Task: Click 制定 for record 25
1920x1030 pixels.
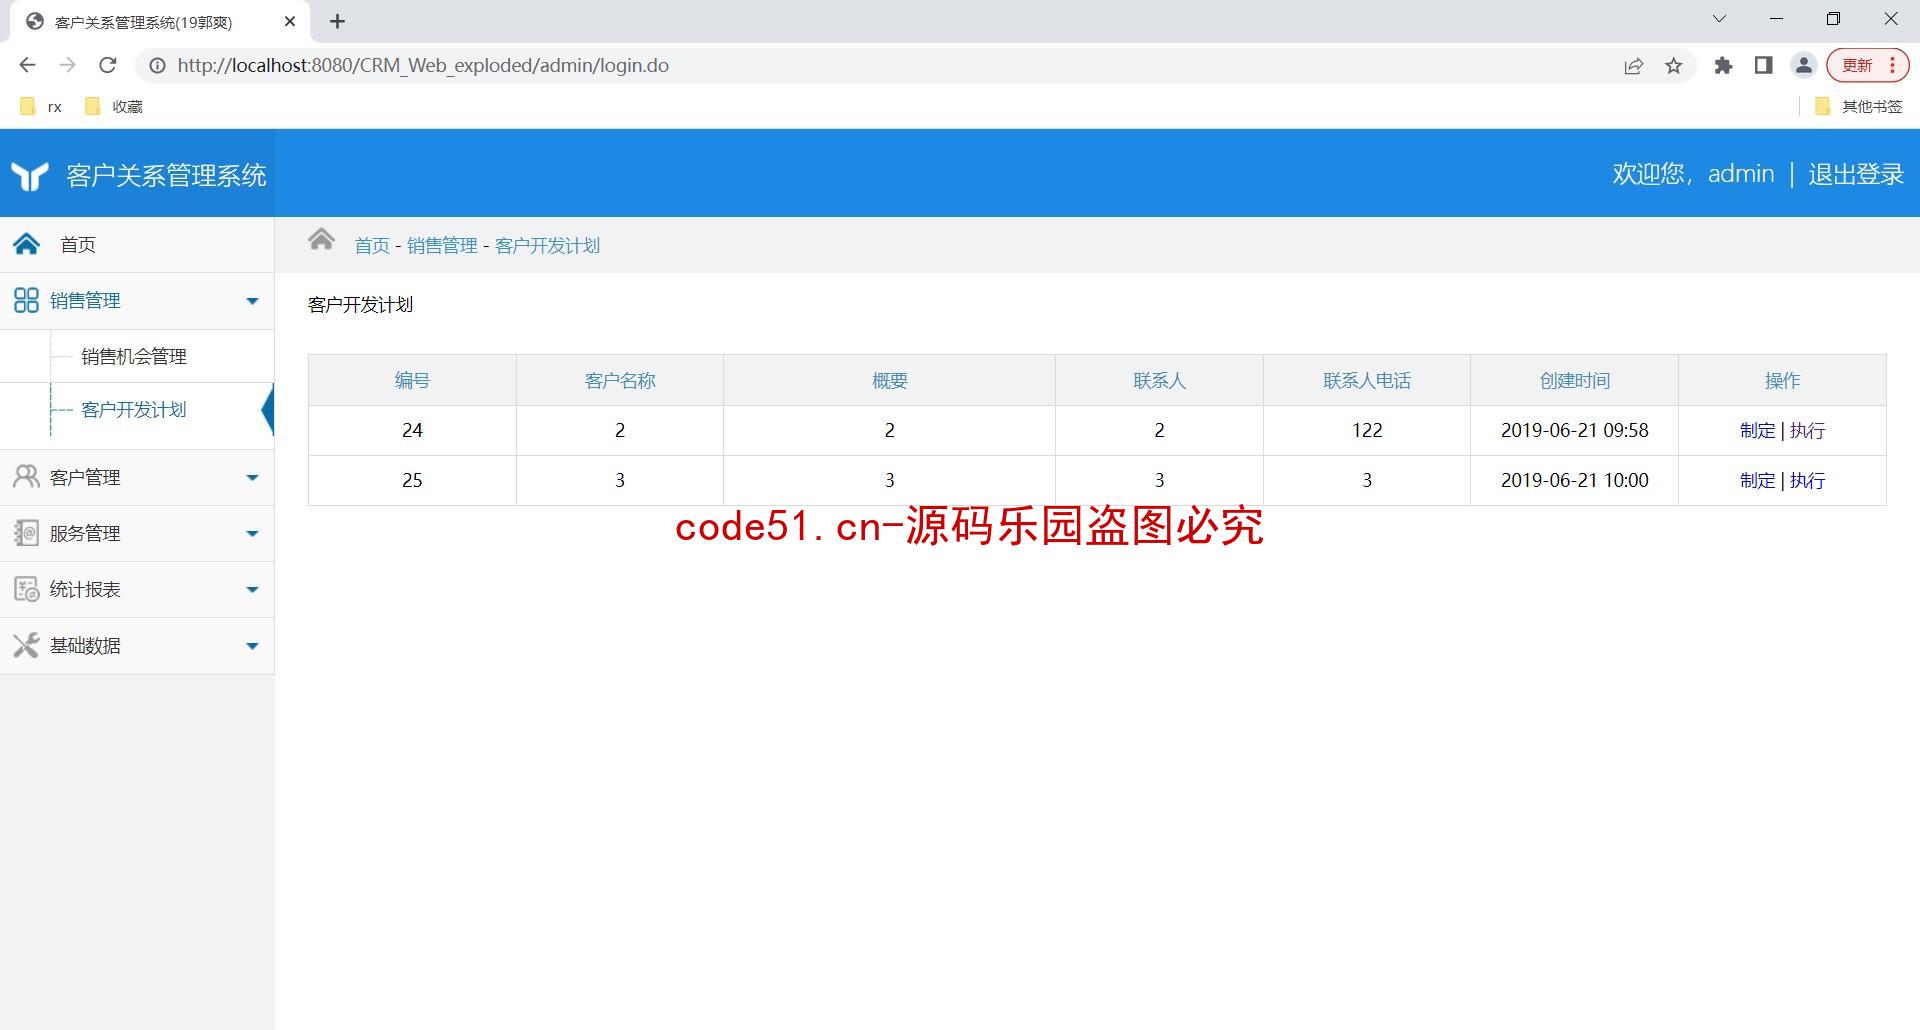Action: 1757,480
